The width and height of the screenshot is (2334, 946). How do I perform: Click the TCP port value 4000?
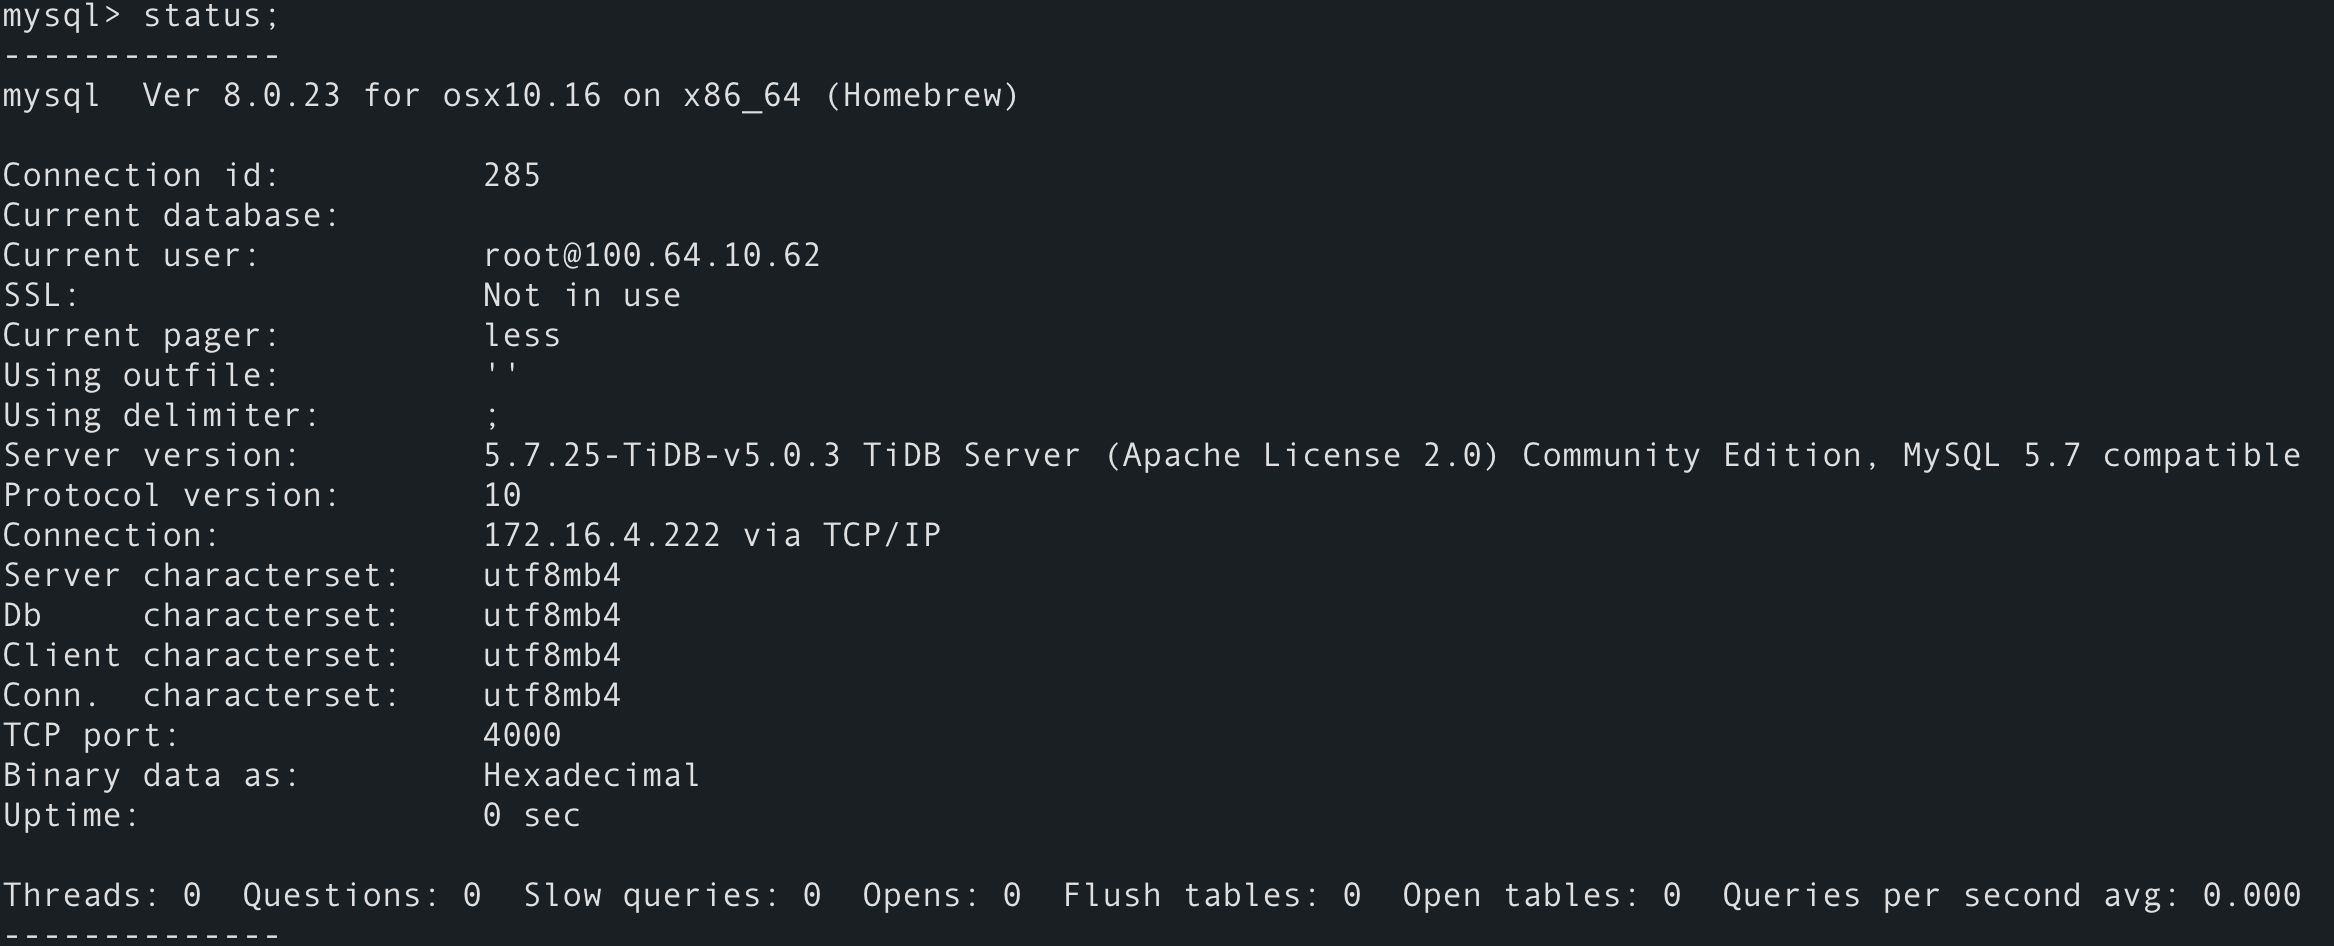coord(522,736)
